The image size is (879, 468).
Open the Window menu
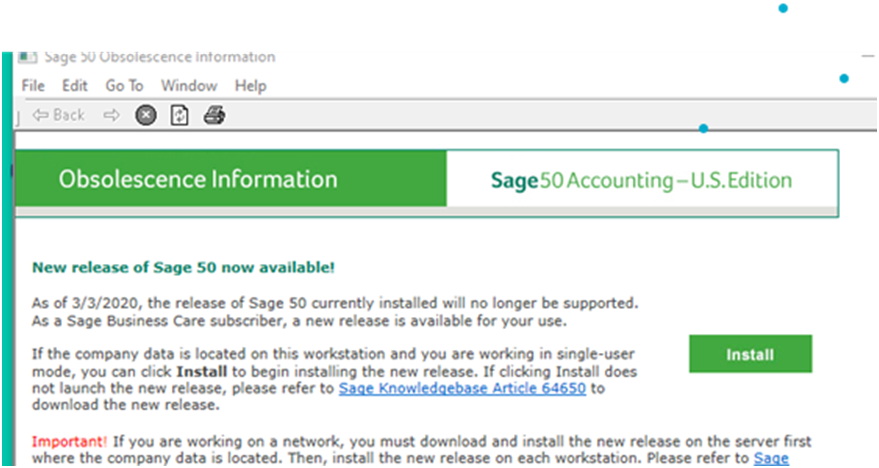[x=189, y=86]
